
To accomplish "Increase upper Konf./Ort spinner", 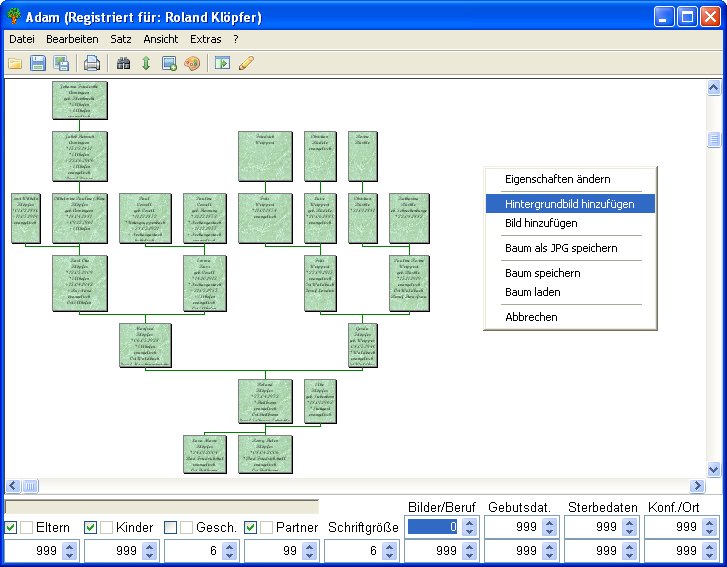I will click(x=709, y=522).
